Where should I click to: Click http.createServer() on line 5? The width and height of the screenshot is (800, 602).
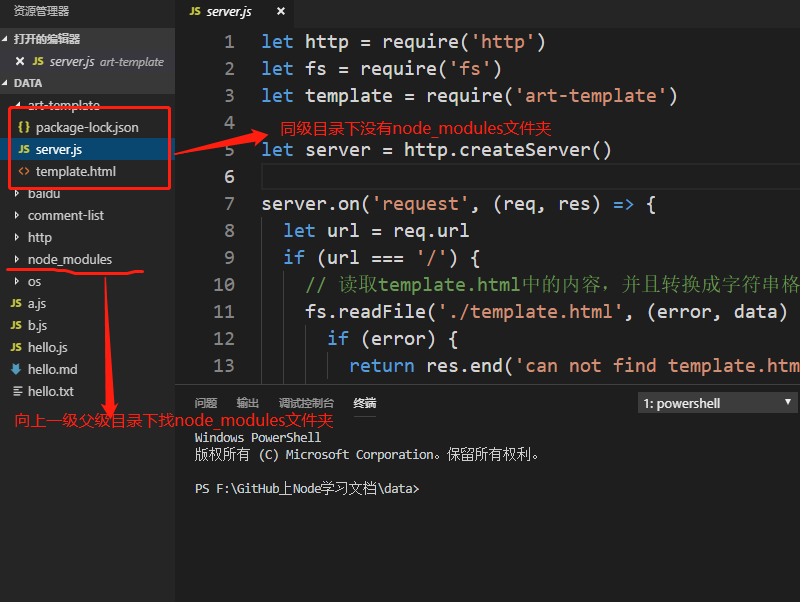click(x=507, y=150)
